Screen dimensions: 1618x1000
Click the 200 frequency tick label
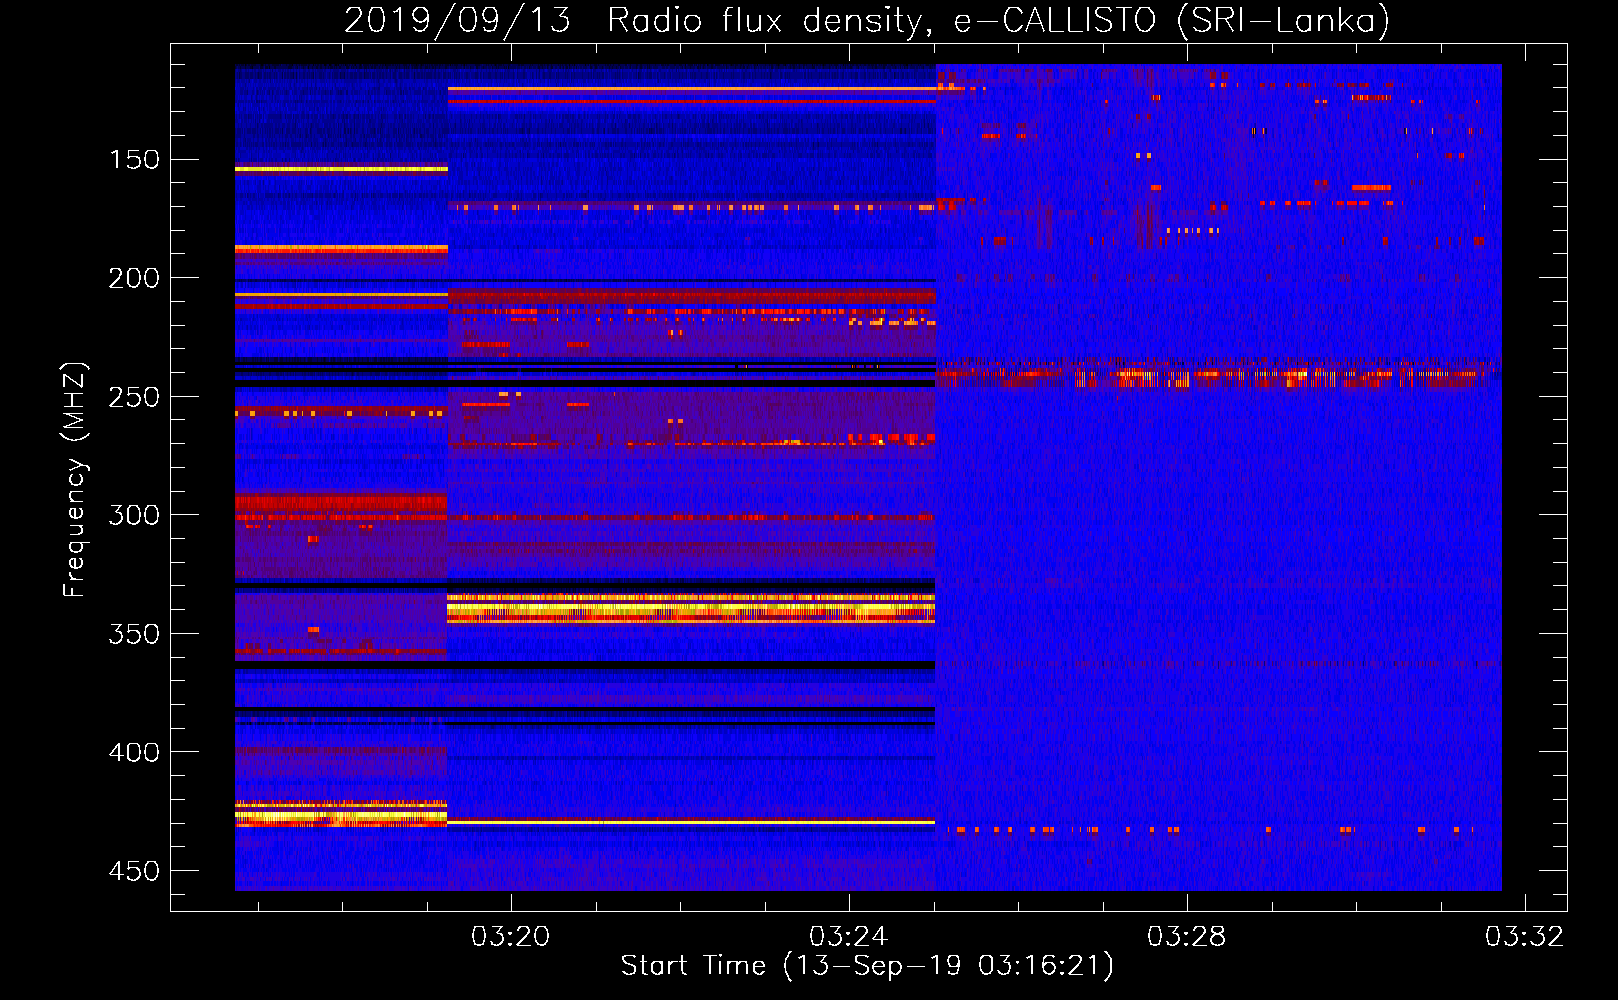pyautogui.click(x=134, y=278)
